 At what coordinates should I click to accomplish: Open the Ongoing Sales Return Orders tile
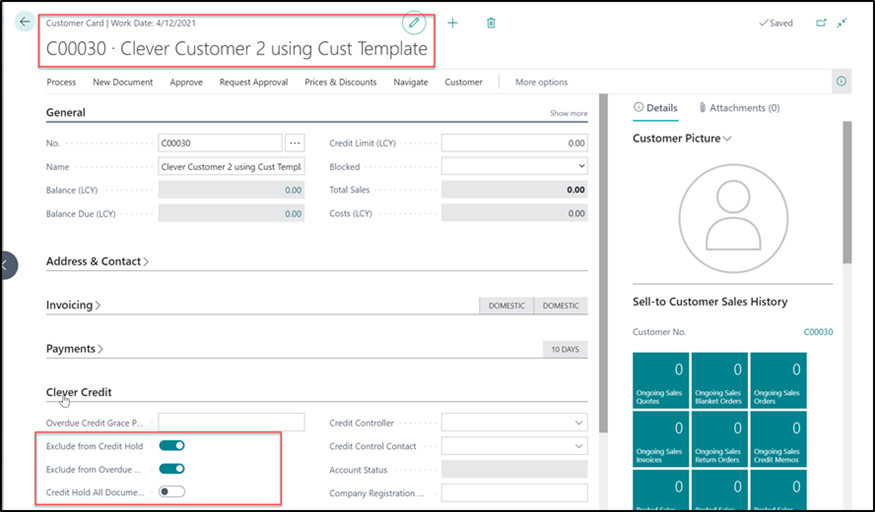[x=719, y=439]
